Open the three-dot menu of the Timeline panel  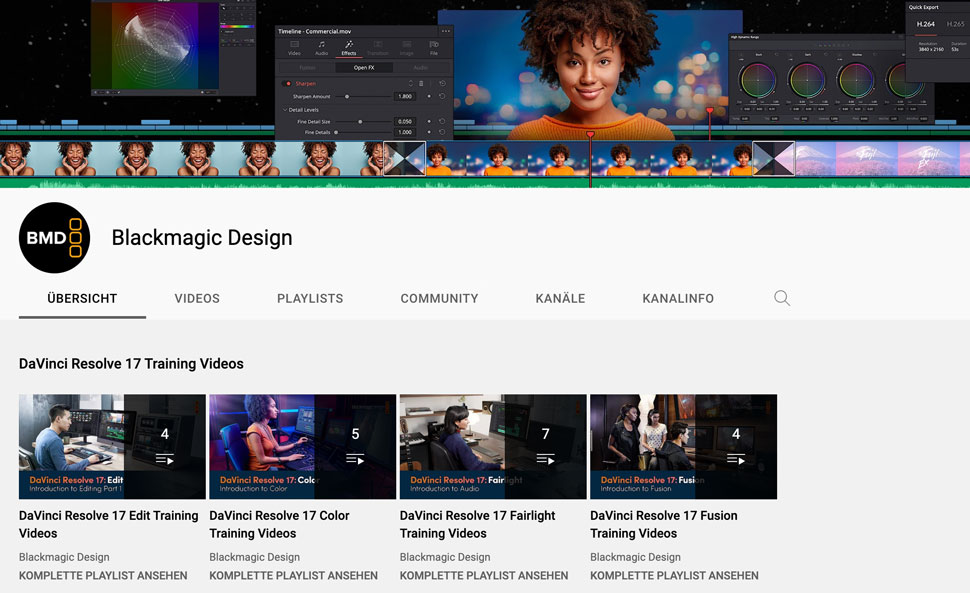point(445,31)
